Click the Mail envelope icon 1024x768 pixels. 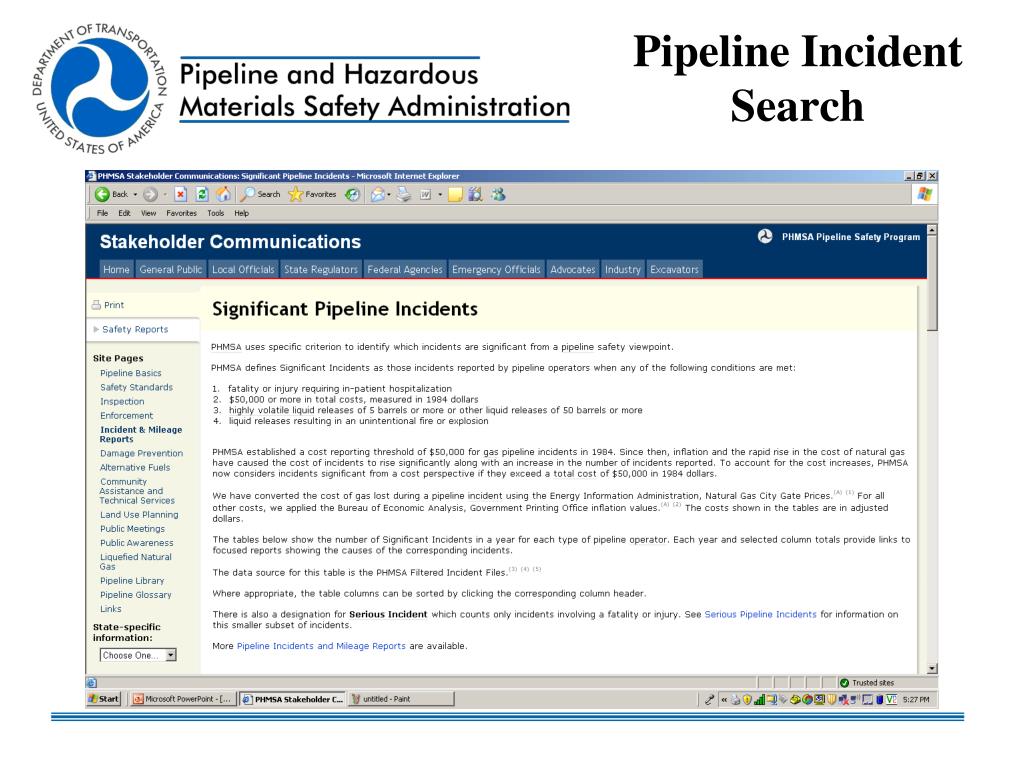pyautogui.click(x=377, y=195)
